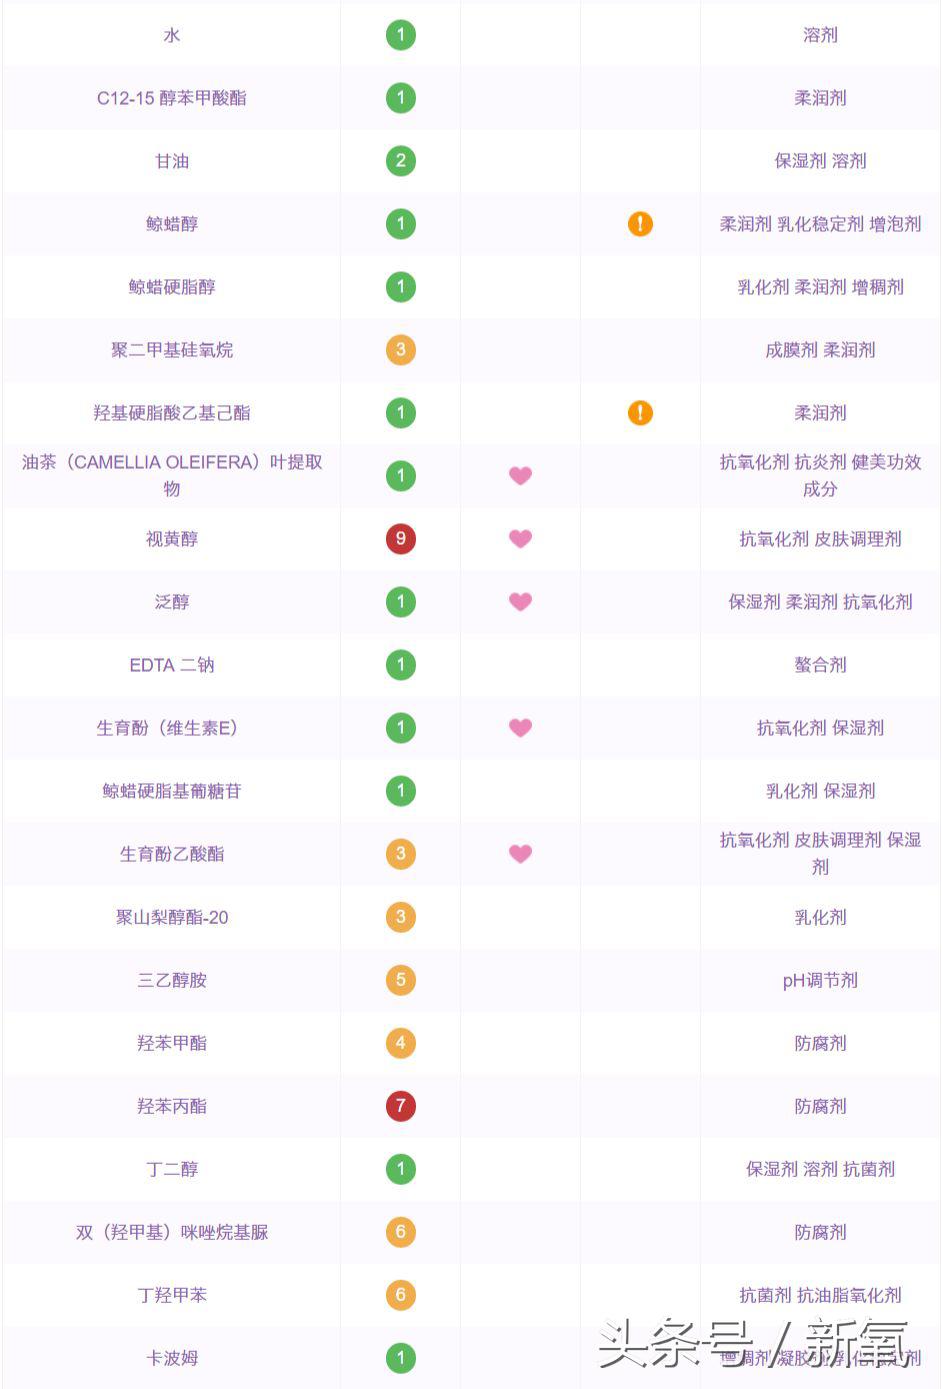
Task: Click pH调节剂 function text
Action: (820, 980)
